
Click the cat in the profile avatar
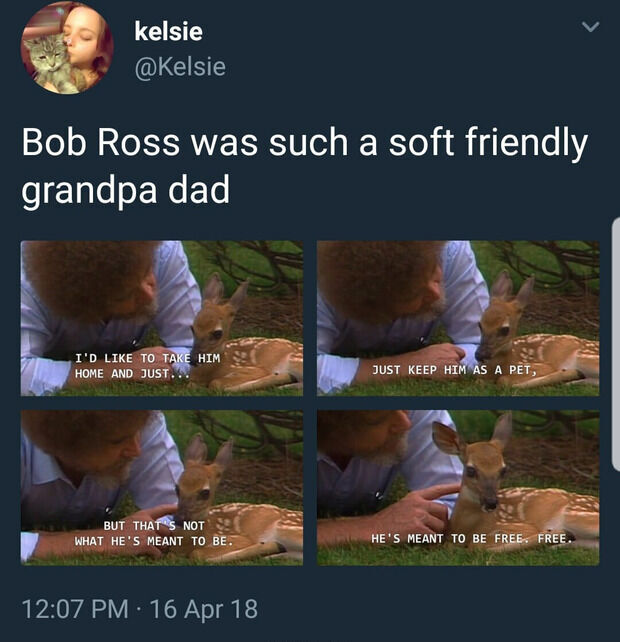[x=51, y=61]
